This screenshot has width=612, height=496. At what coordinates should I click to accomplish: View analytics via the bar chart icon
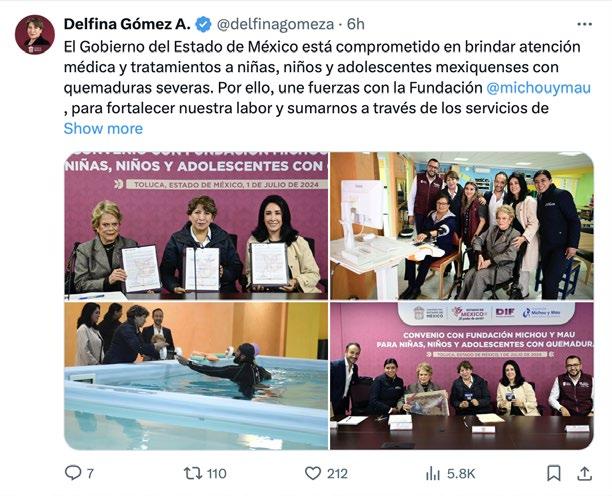coord(433,474)
